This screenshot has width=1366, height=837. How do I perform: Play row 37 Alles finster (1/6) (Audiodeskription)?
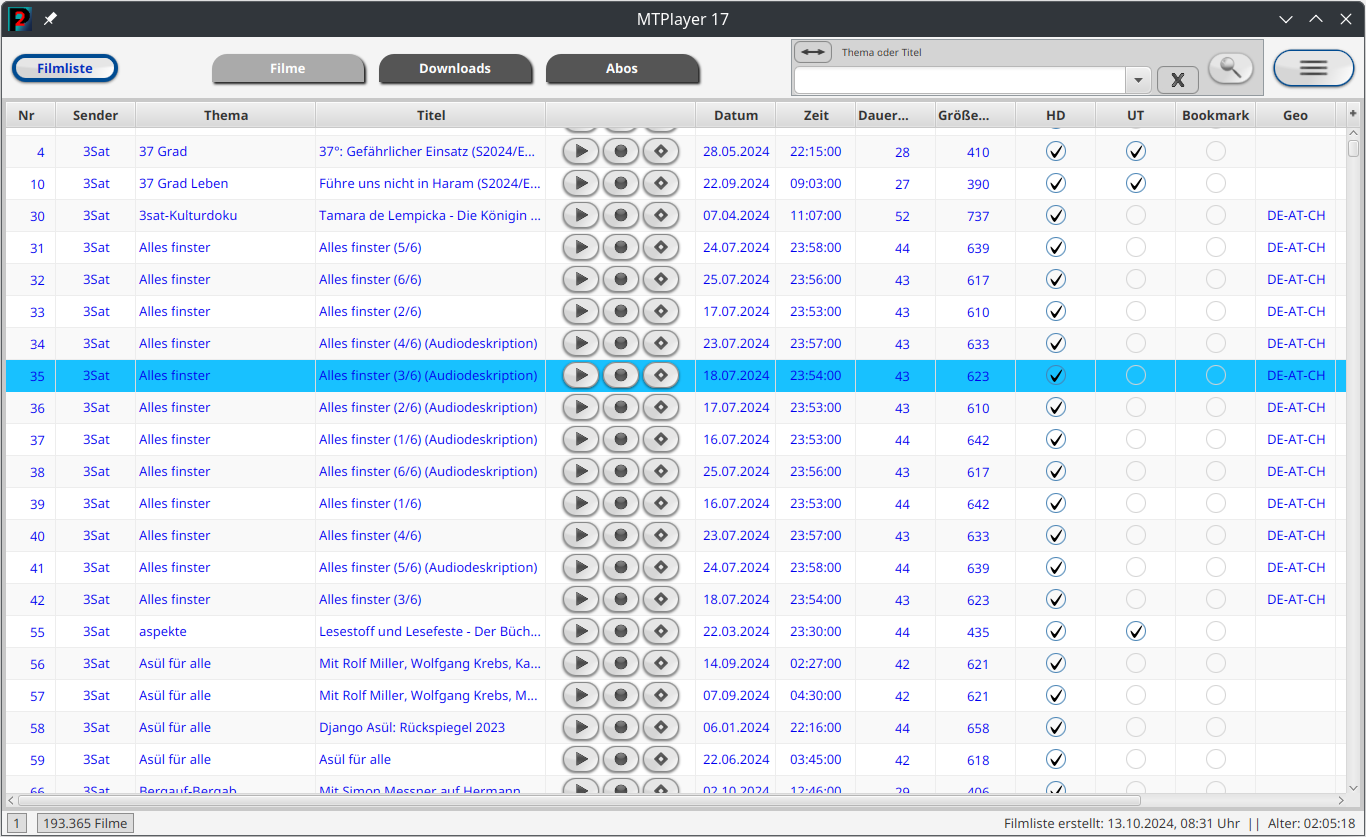click(x=580, y=440)
